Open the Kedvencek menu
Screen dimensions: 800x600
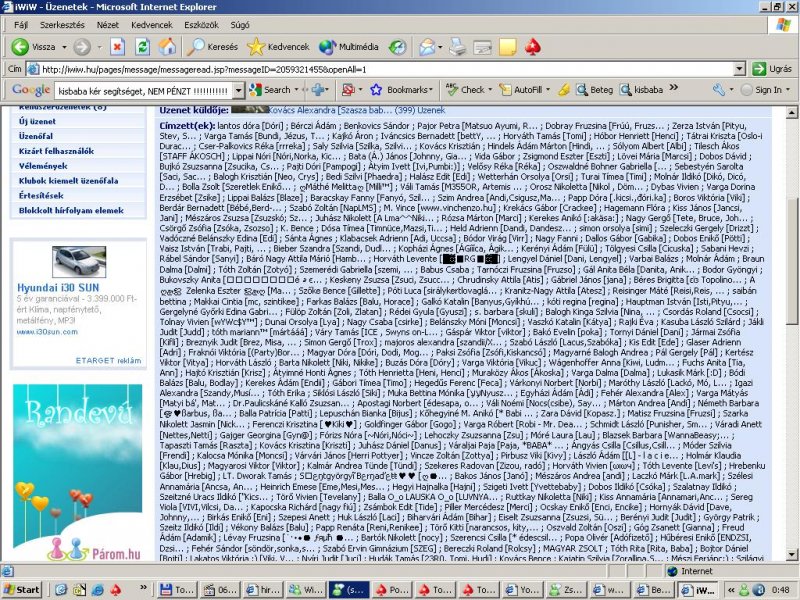pyautogui.click(x=152, y=25)
